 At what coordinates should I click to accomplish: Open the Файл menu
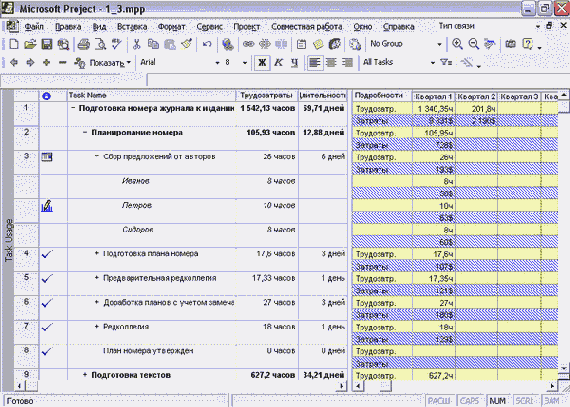click(x=34, y=27)
